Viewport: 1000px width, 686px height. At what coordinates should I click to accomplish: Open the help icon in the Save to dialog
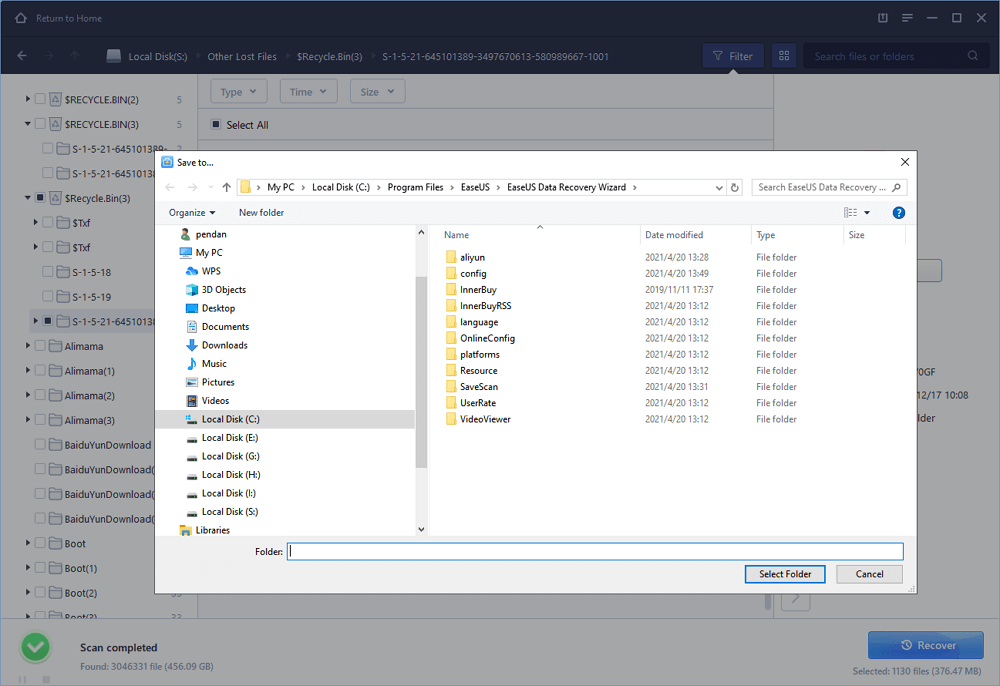click(x=899, y=213)
